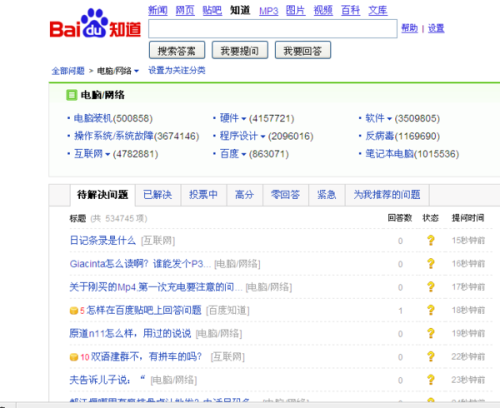Select the 紧急 tab

pos(327,195)
